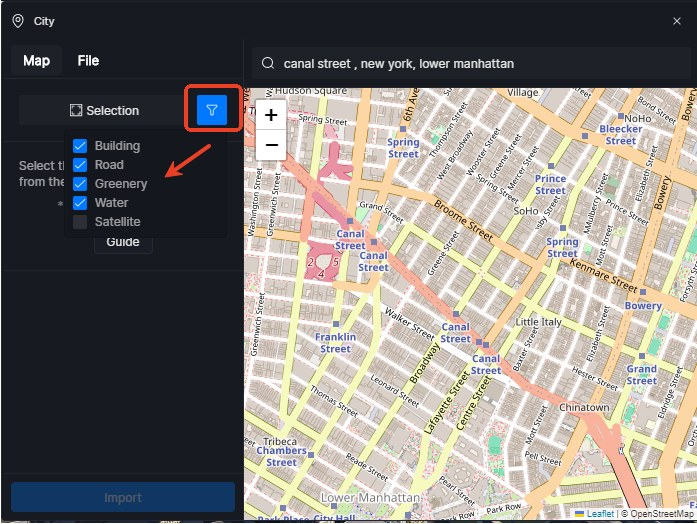Click the Little Italy neighborhood label
Viewport: 697px width, 524px height.
[538, 322]
